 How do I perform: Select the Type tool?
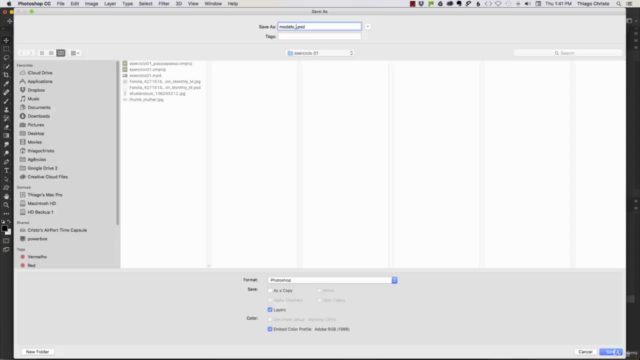[x=6, y=171]
